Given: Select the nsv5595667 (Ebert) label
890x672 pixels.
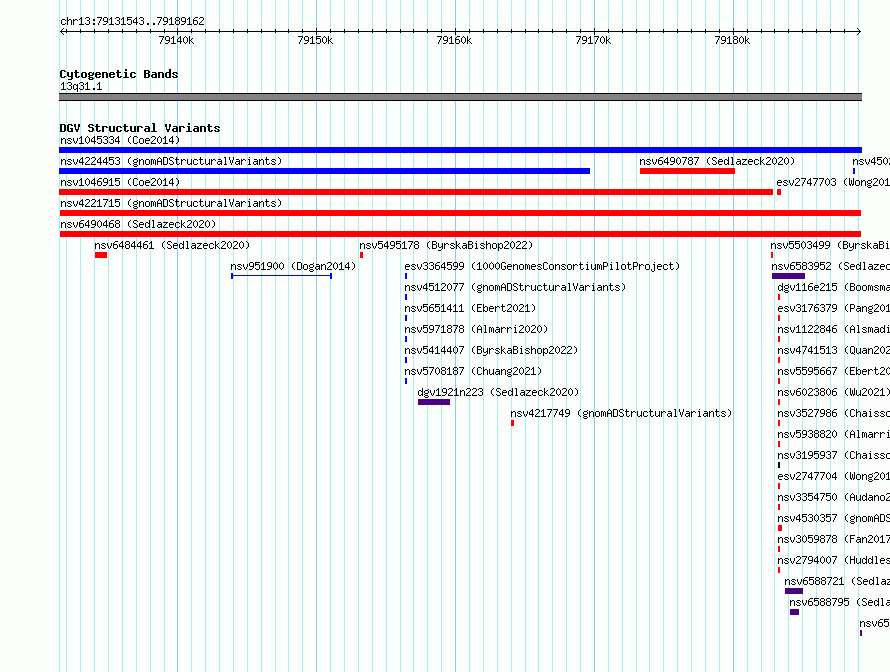Looking at the screenshot, I should (833, 371).
